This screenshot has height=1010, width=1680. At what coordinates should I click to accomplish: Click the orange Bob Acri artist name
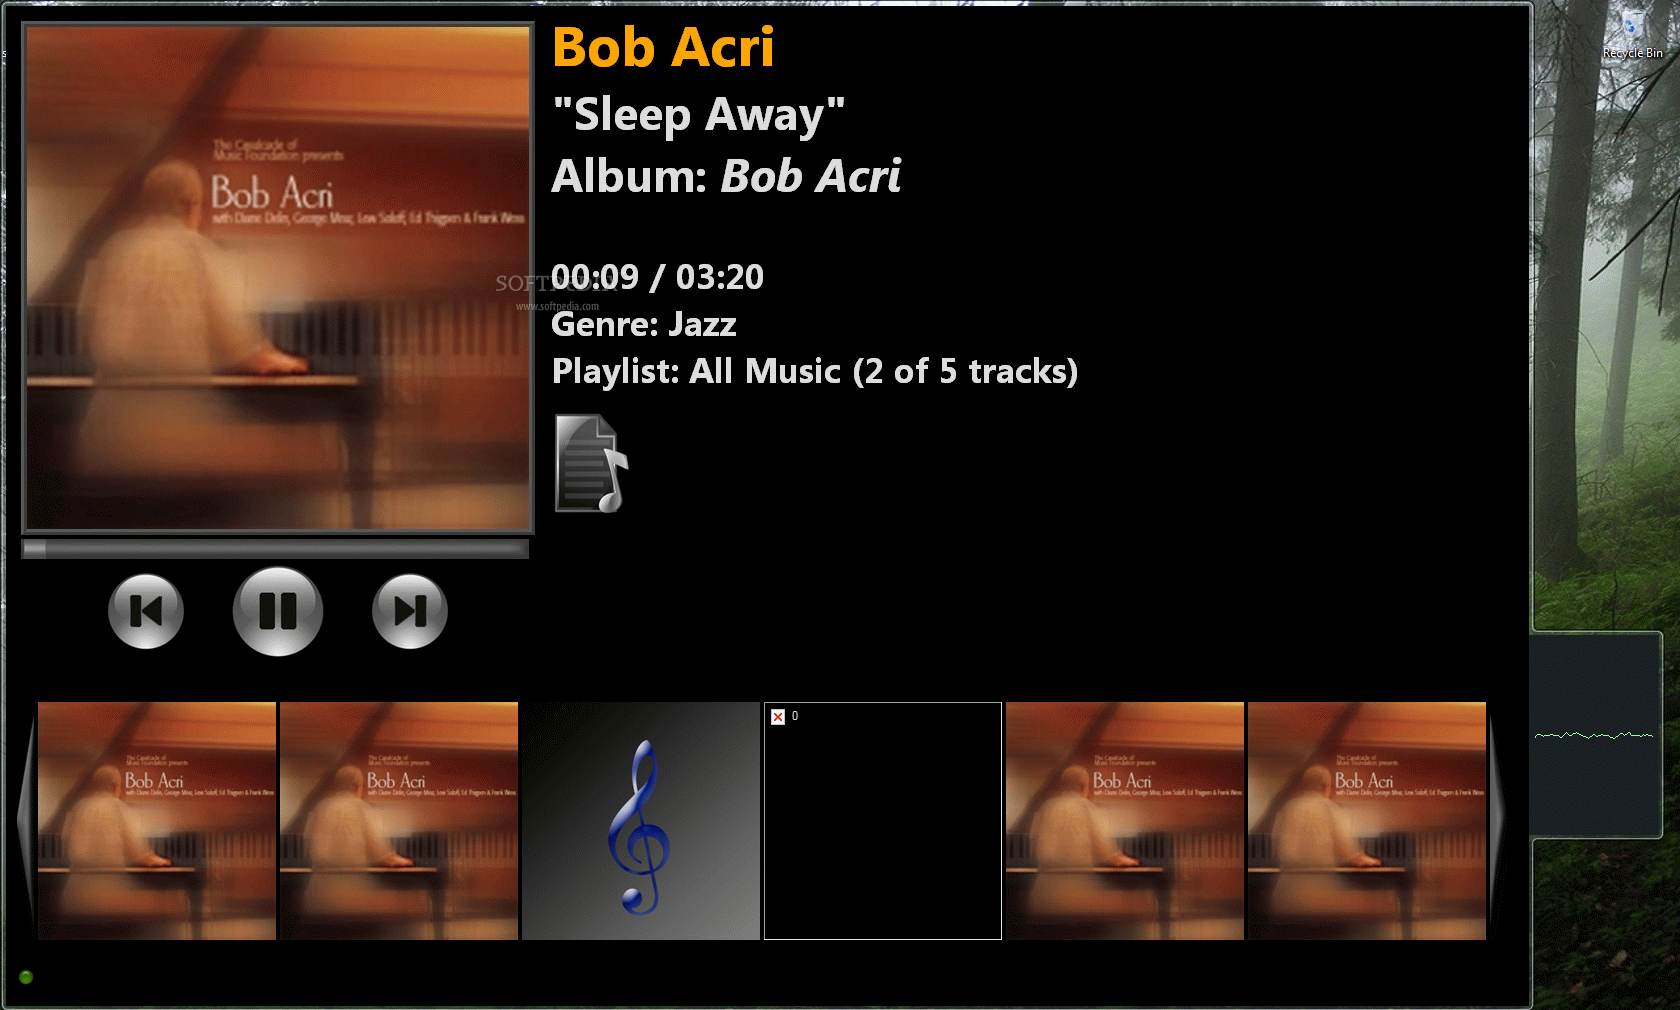(x=663, y=47)
